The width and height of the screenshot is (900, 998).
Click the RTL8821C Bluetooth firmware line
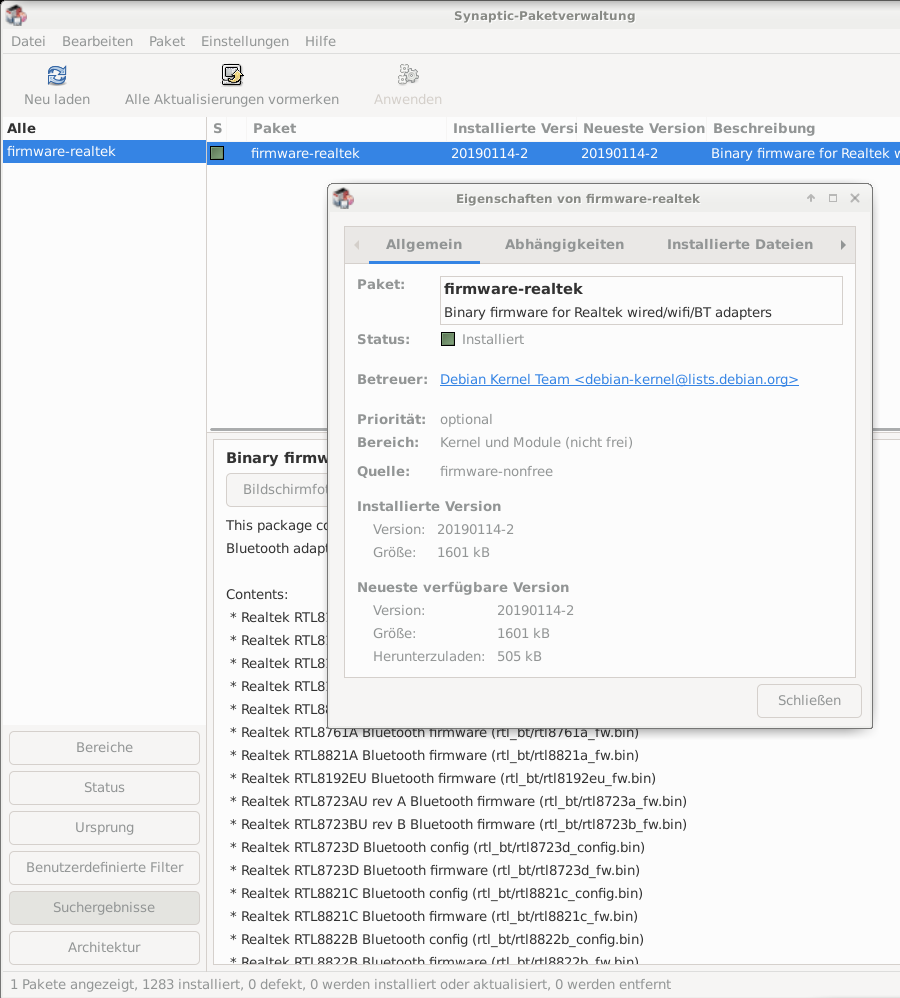[x=433, y=917]
